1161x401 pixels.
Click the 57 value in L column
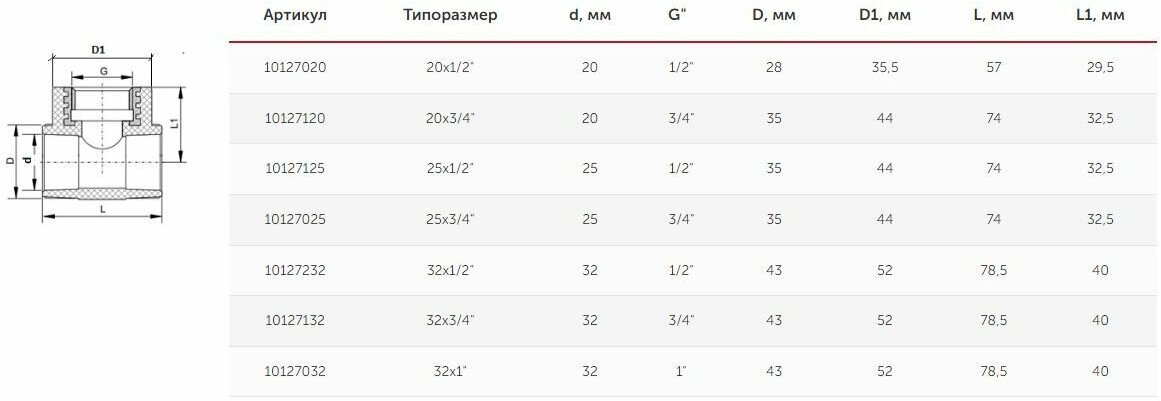[x=994, y=67]
